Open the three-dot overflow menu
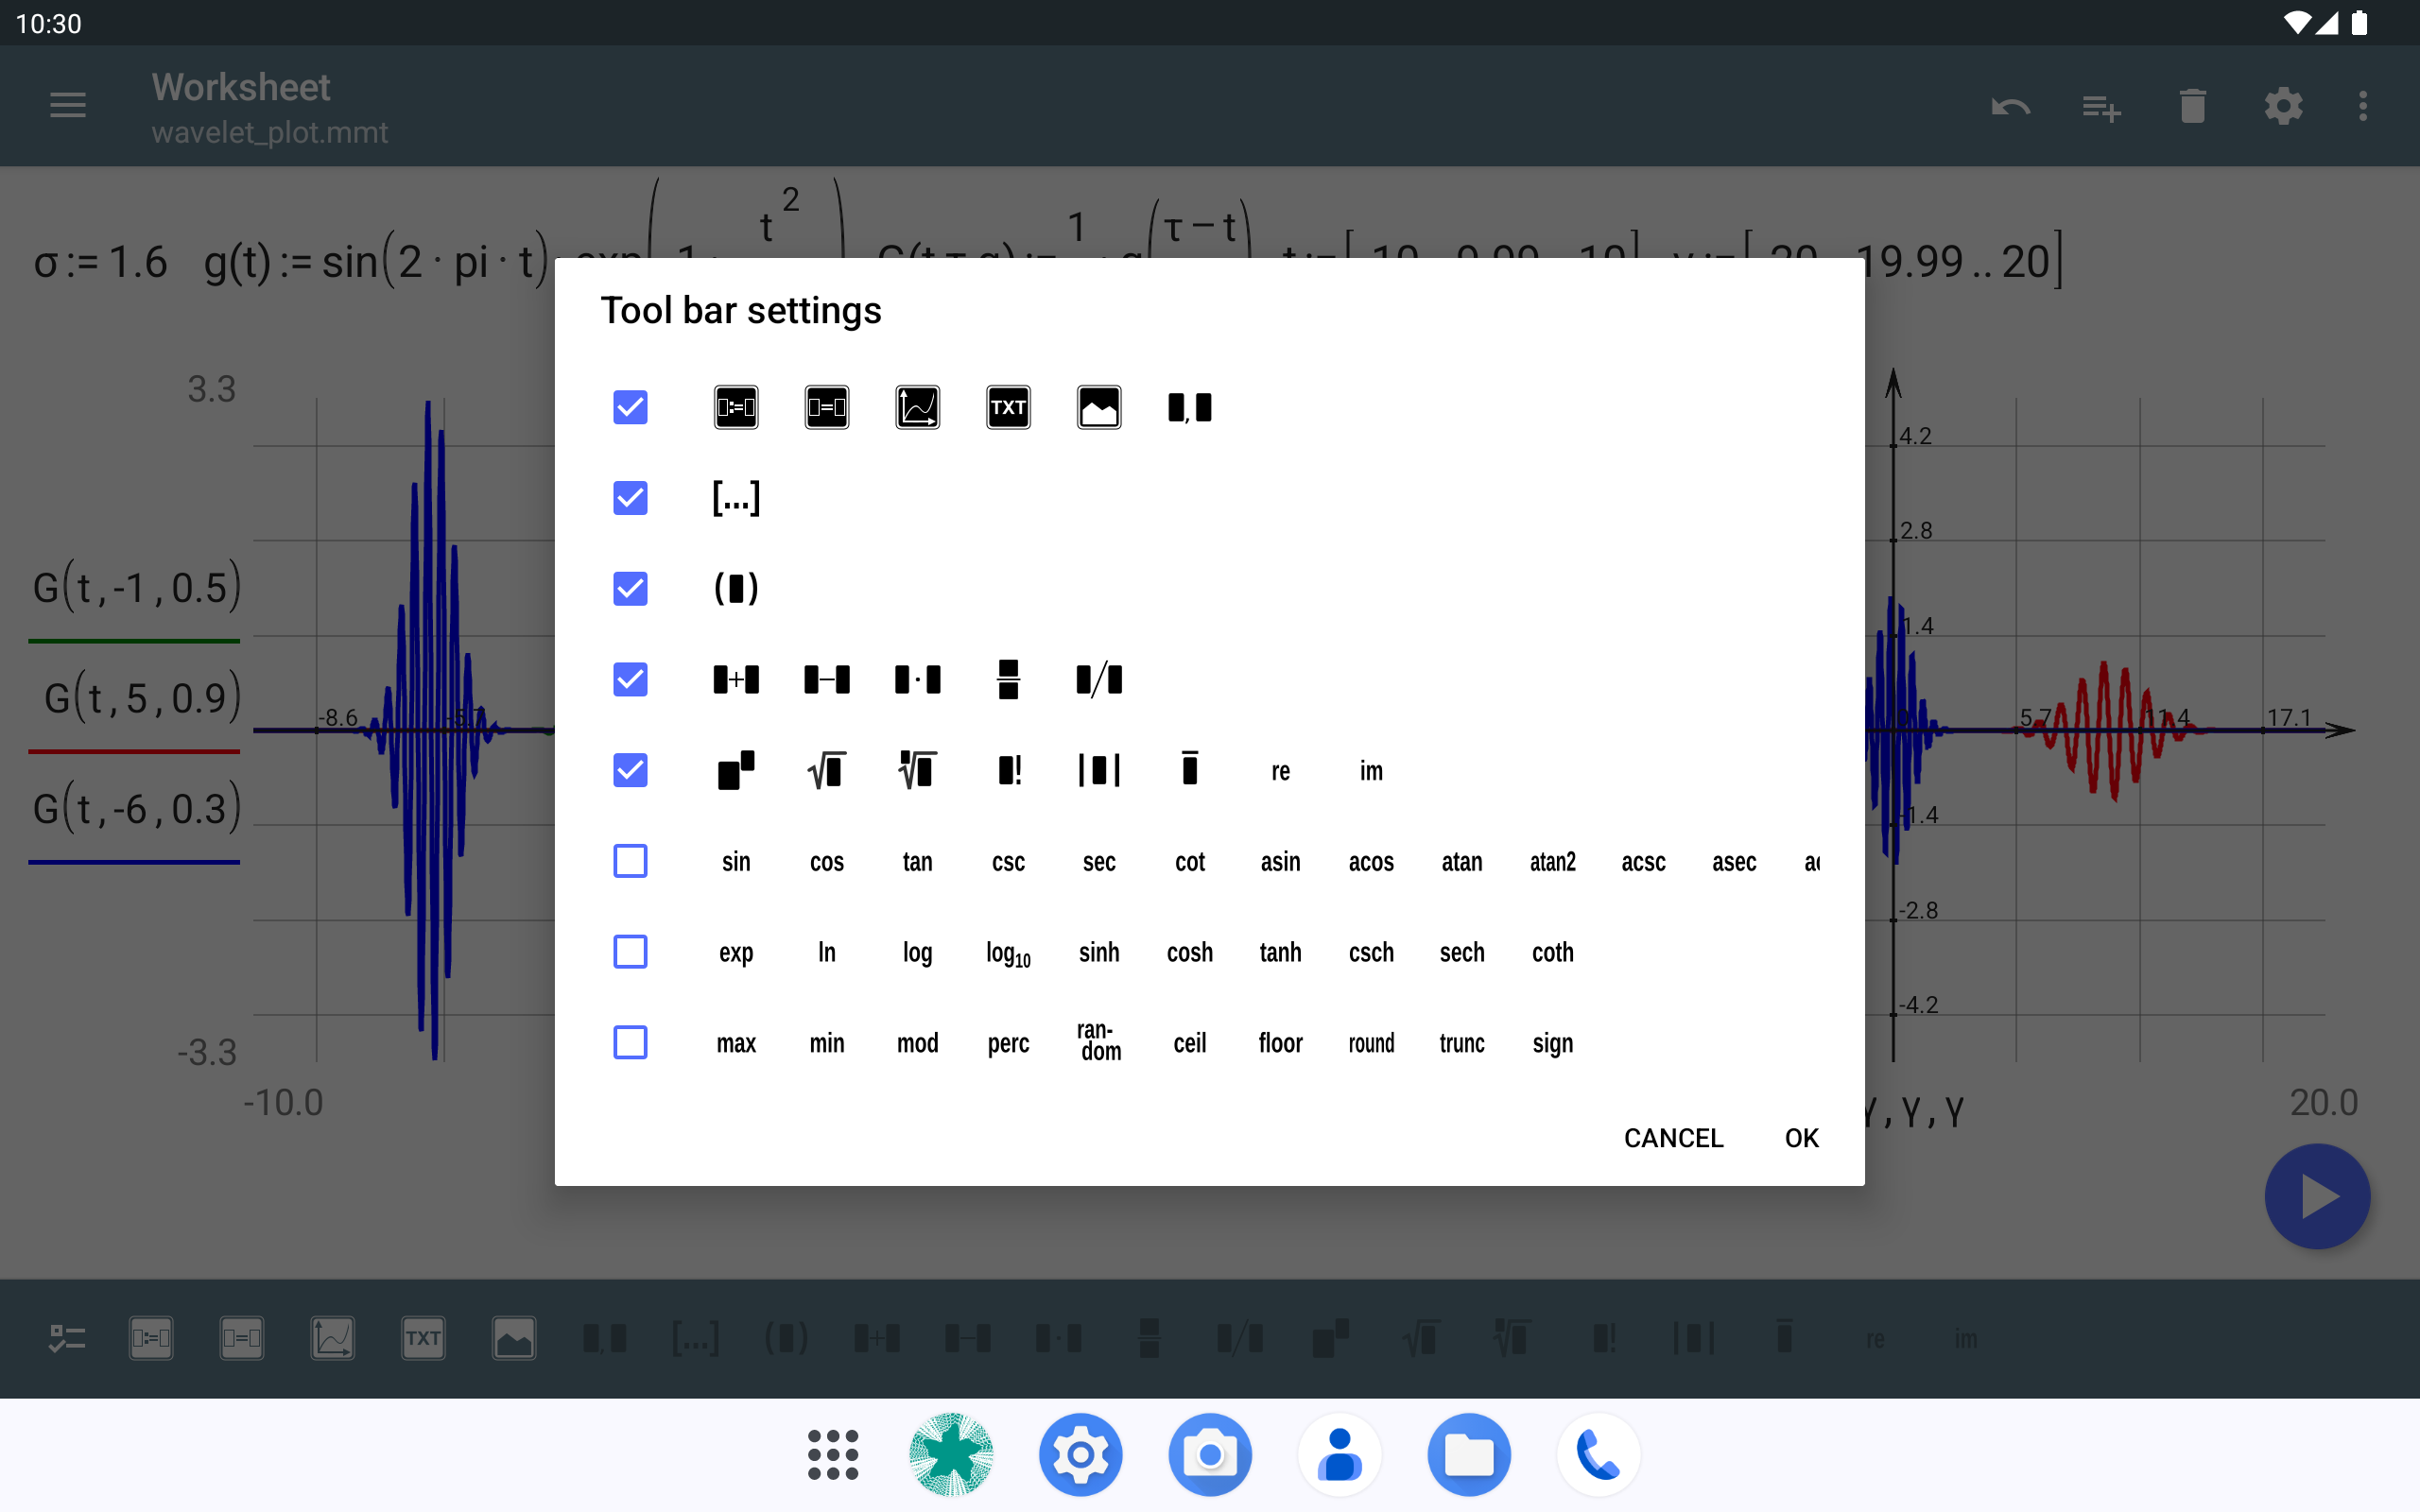Viewport: 2420px width, 1512px height. coord(2364,106)
